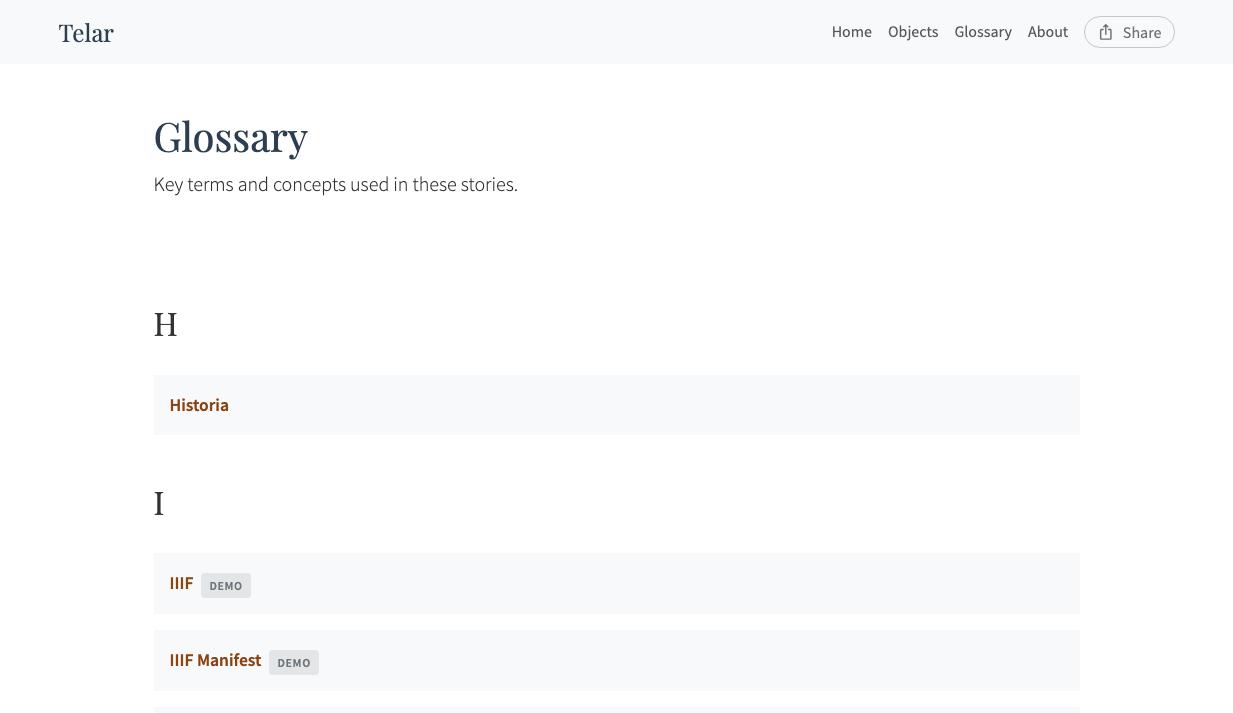Open the IIIF glossary term

tap(181, 583)
